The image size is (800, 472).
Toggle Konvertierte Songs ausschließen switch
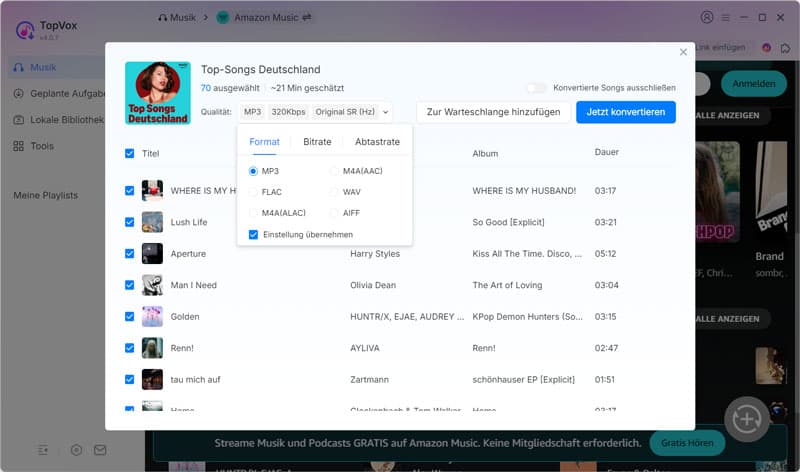pos(536,88)
